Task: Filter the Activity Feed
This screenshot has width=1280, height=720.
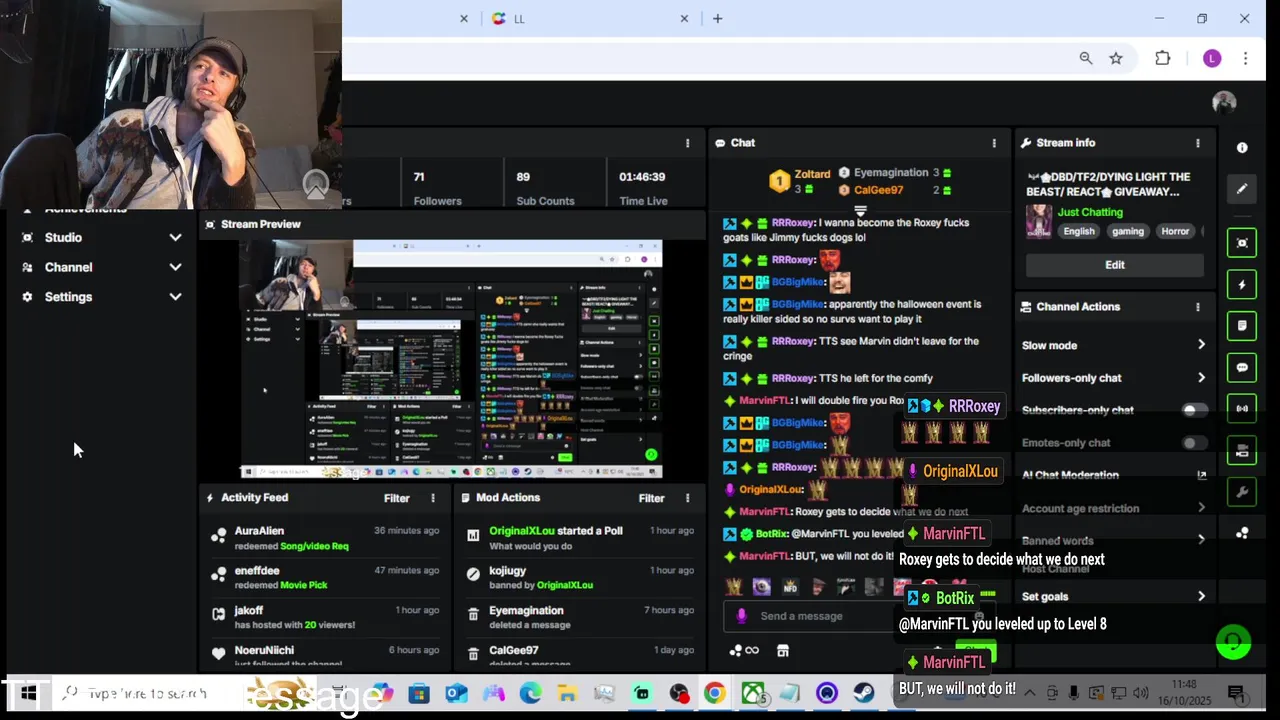Action: pos(397,498)
